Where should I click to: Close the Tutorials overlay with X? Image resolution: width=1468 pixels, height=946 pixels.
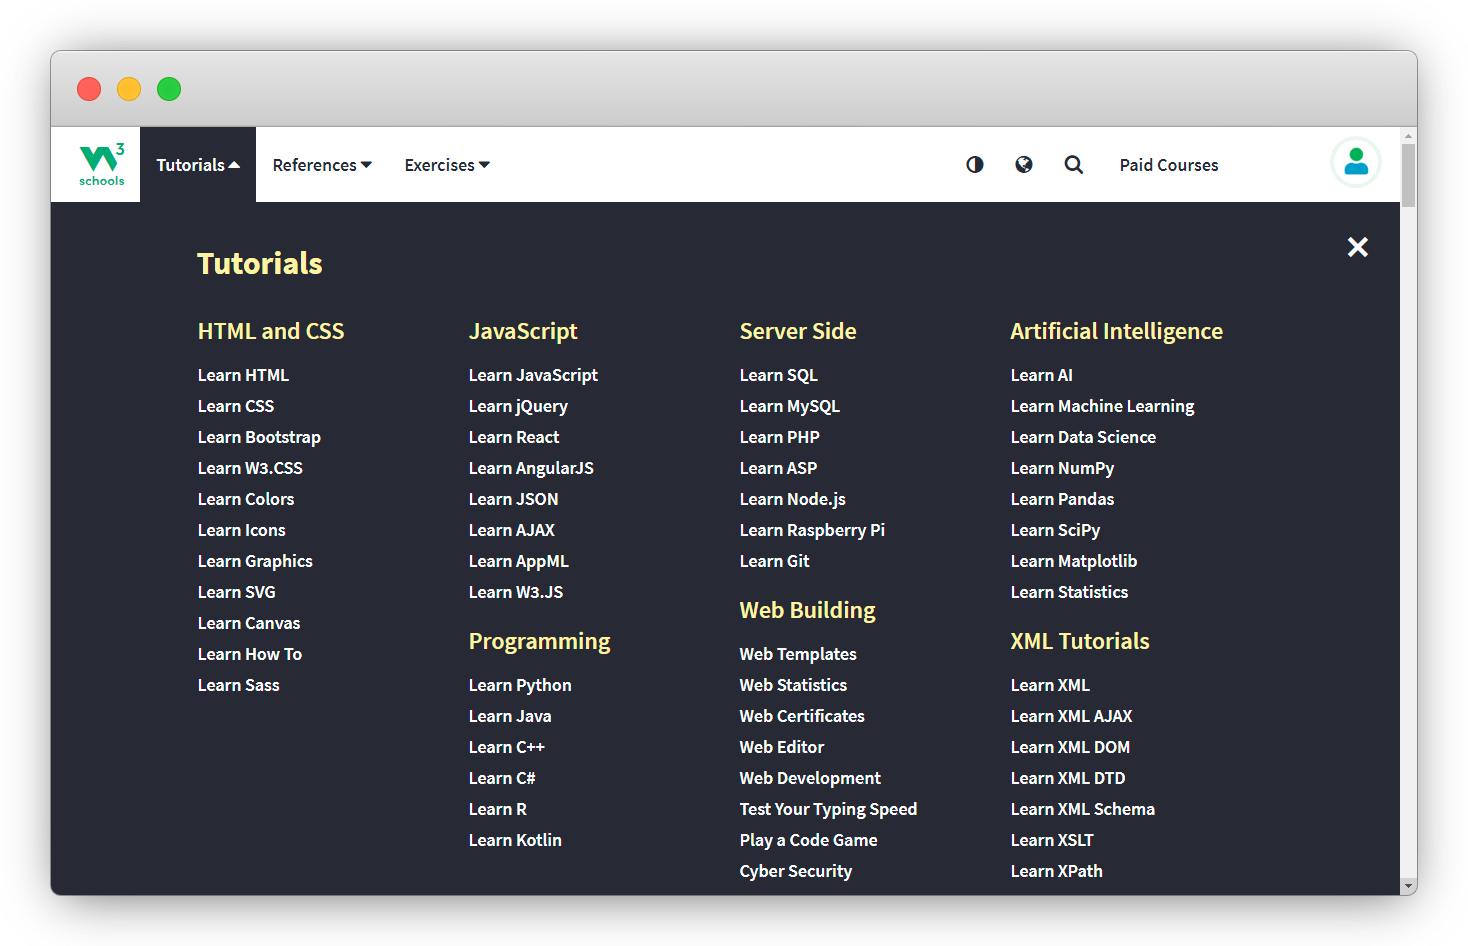1357,247
